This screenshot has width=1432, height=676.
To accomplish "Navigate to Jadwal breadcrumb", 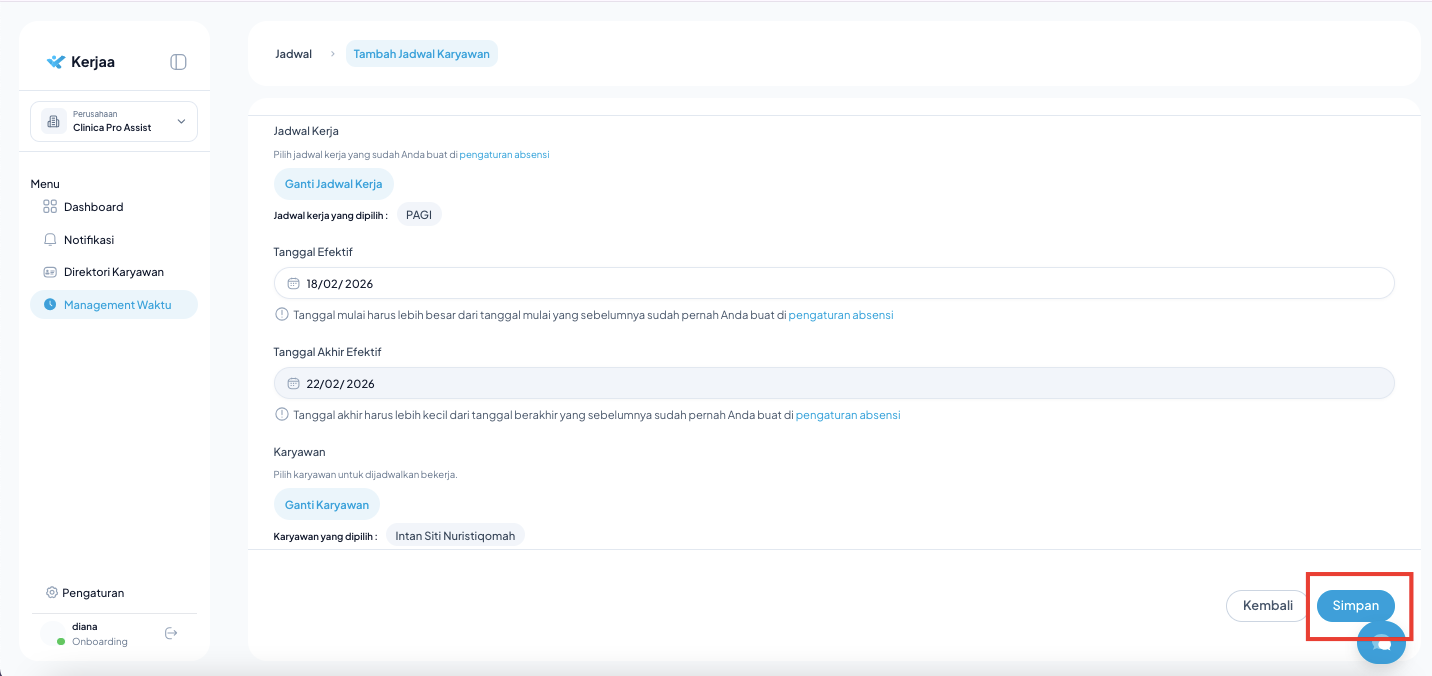I will click(293, 54).
